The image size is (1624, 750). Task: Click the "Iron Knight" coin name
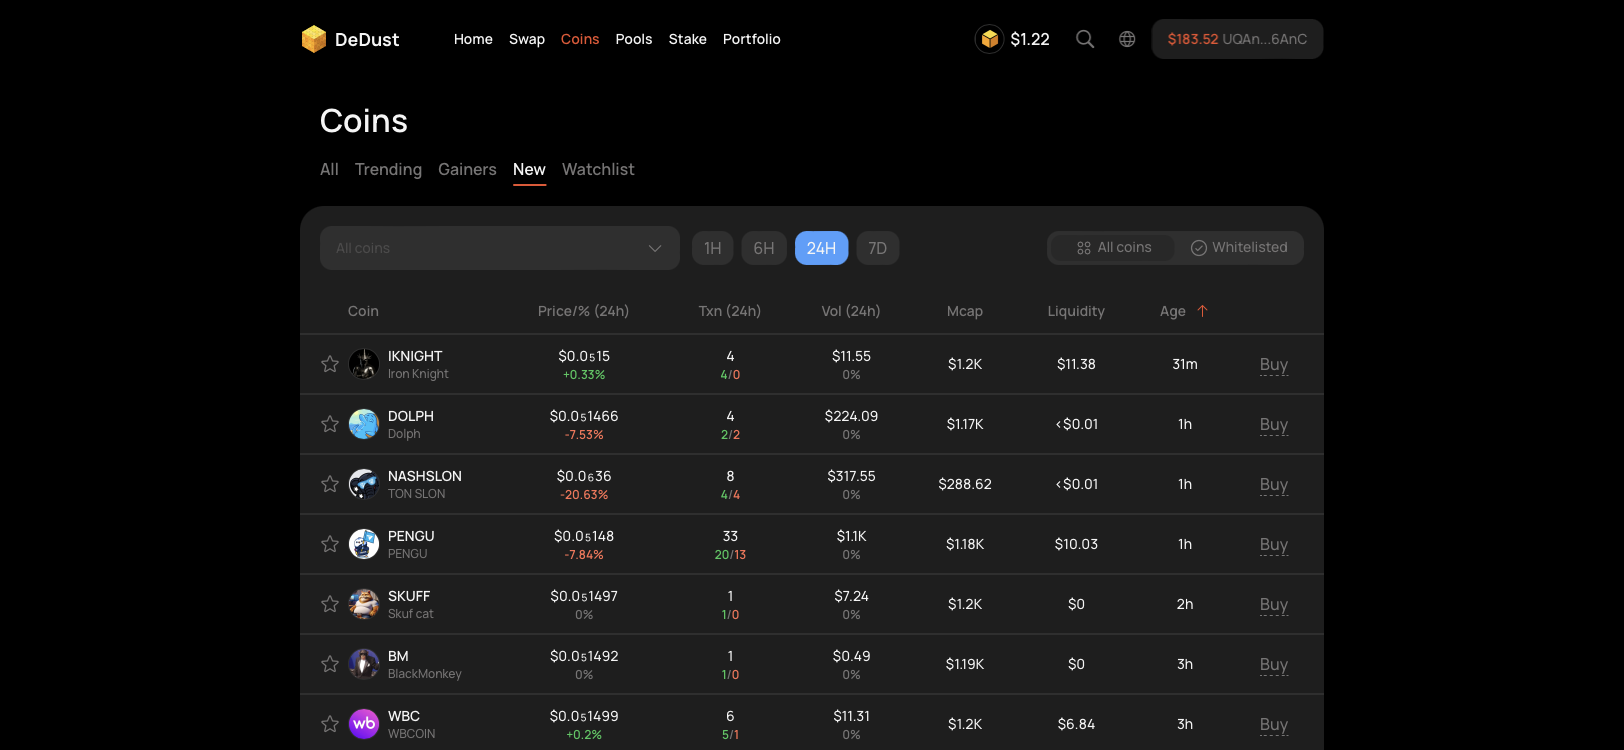click(418, 374)
